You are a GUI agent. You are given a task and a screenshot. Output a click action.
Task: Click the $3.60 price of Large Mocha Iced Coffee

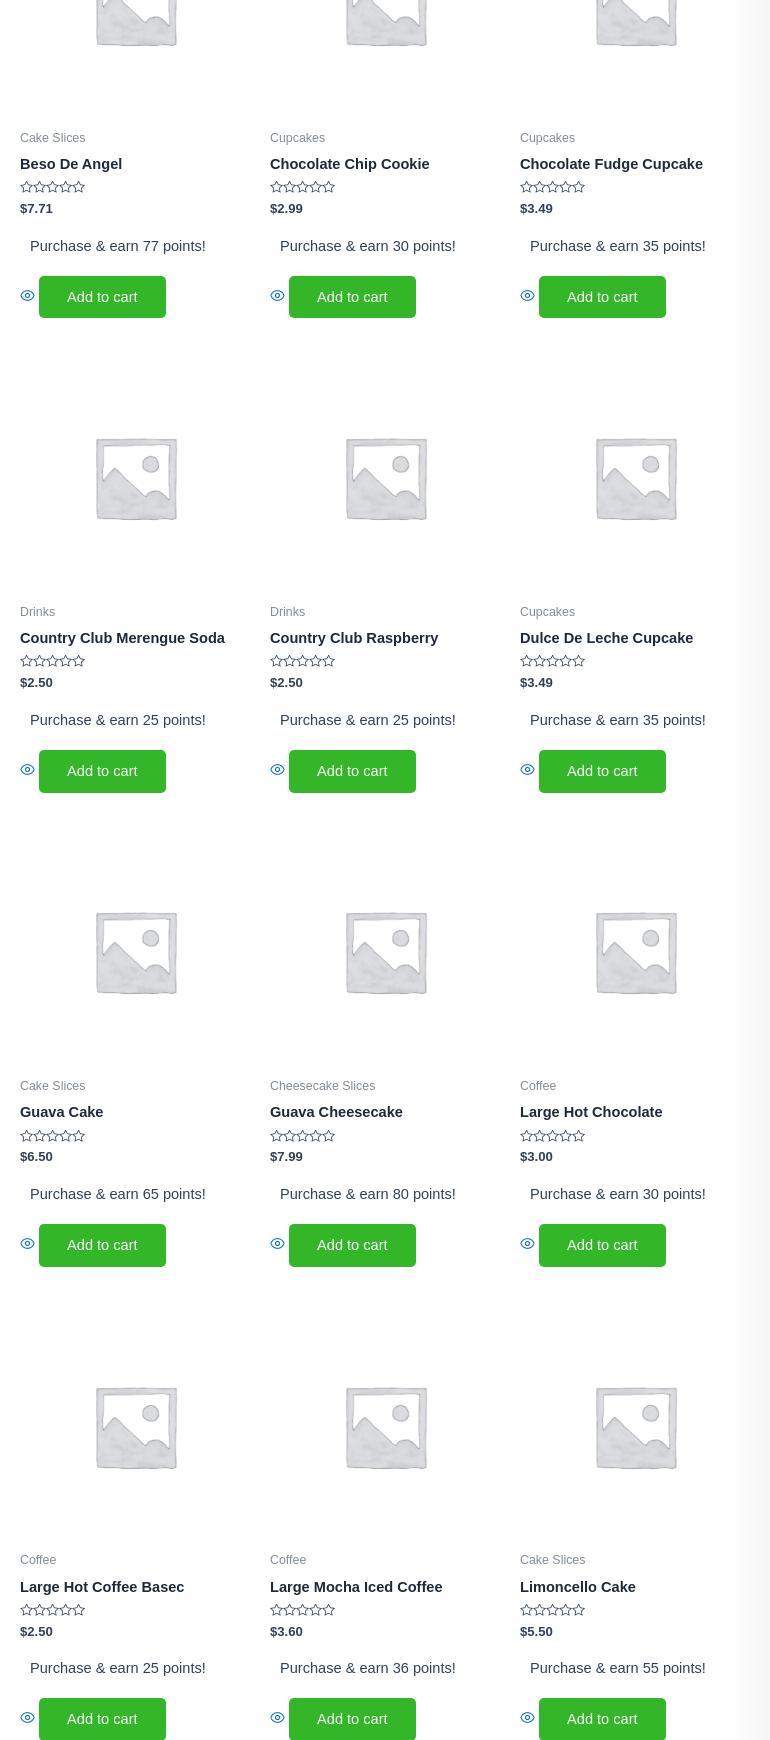pos(286,1631)
